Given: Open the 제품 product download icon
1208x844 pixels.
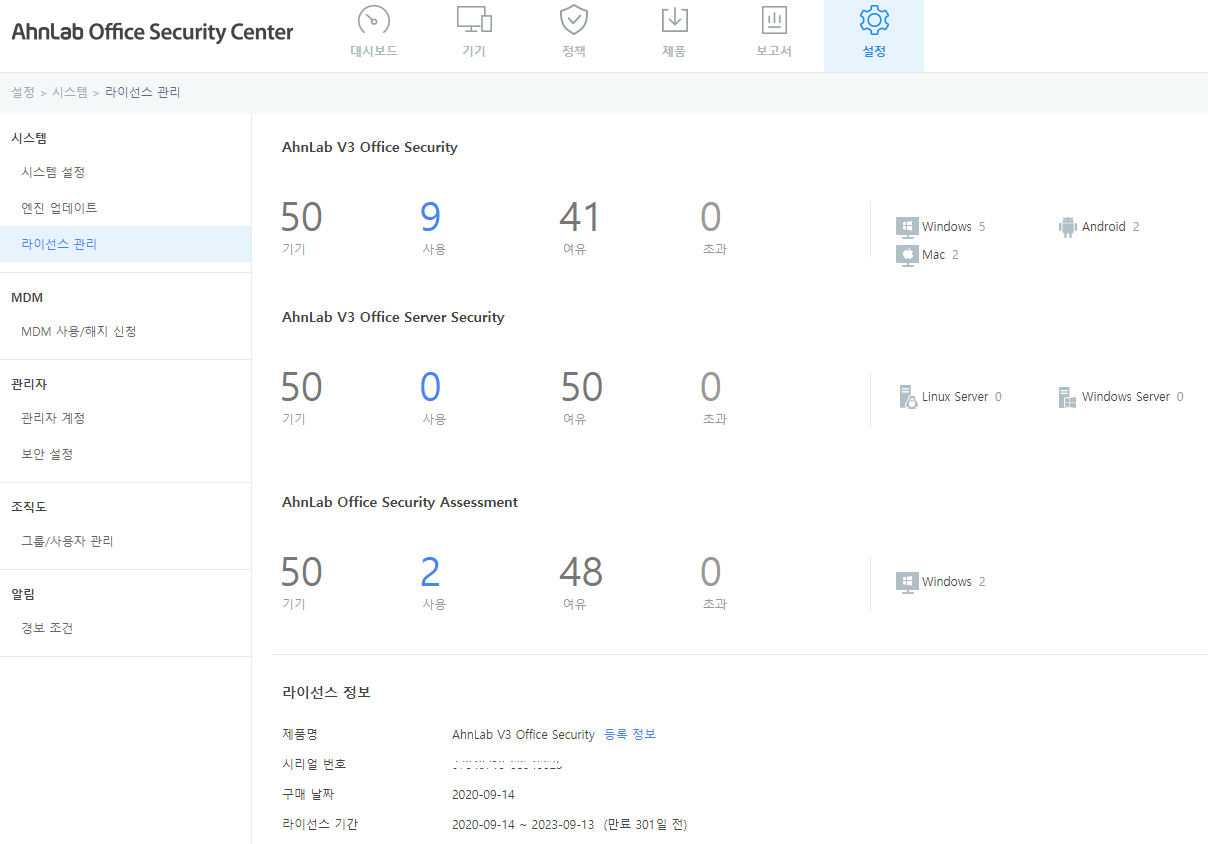Looking at the screenshot, I should point(674,20).
